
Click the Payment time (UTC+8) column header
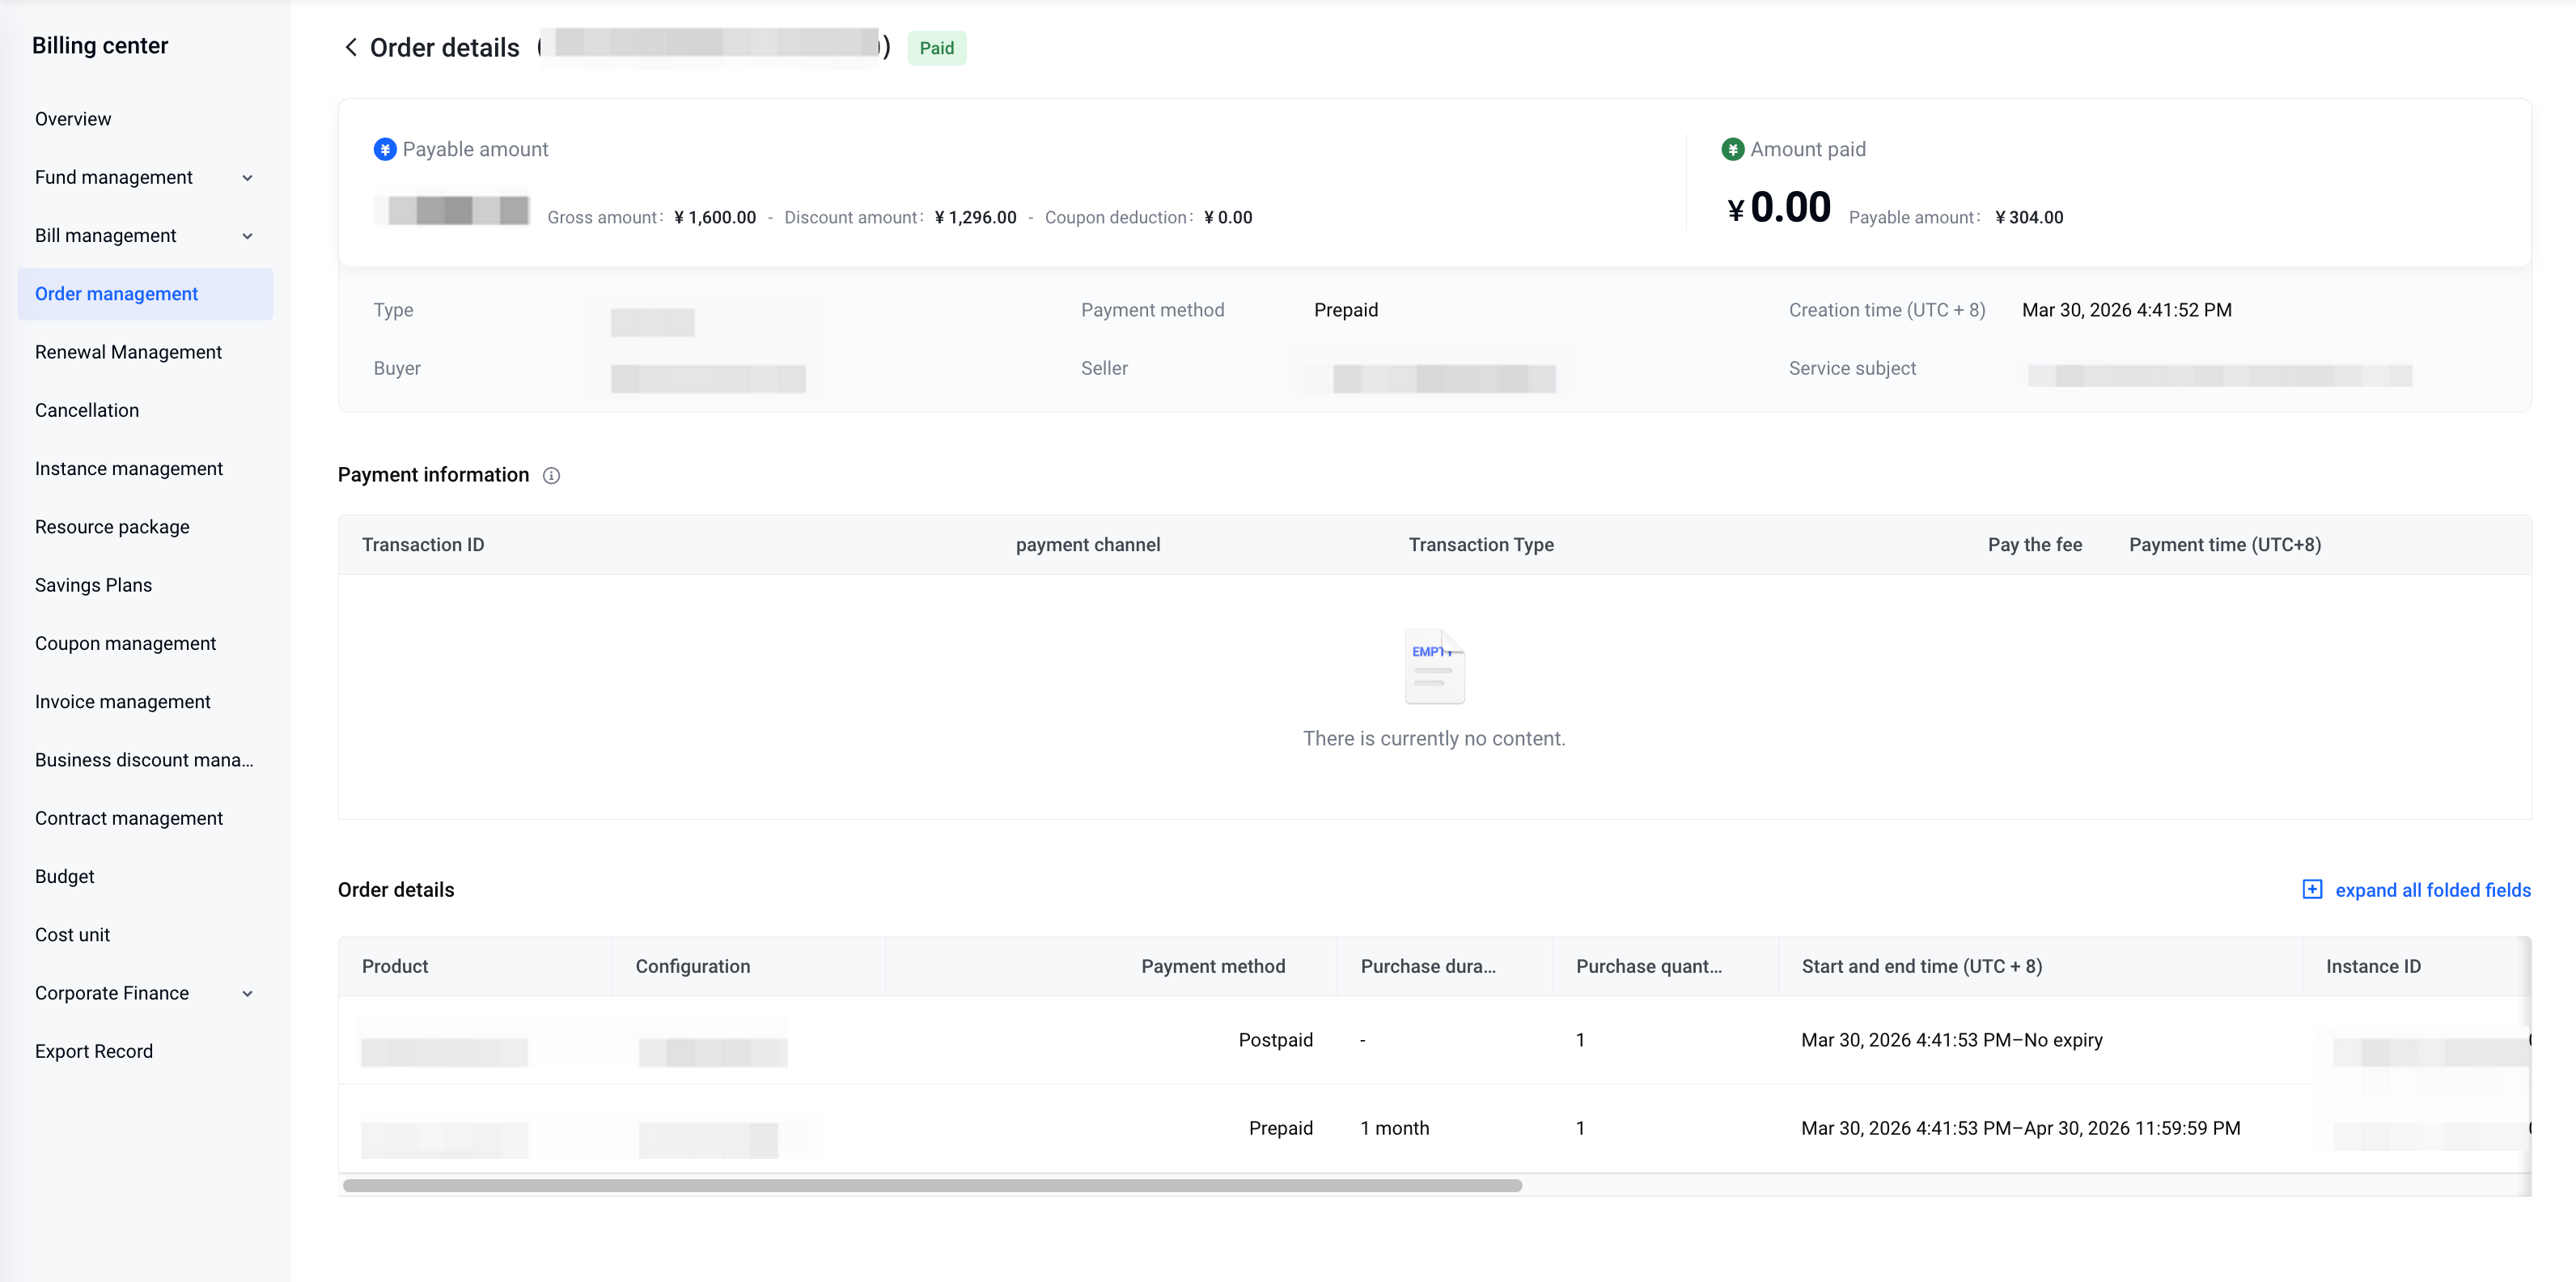coord(2225,545)
